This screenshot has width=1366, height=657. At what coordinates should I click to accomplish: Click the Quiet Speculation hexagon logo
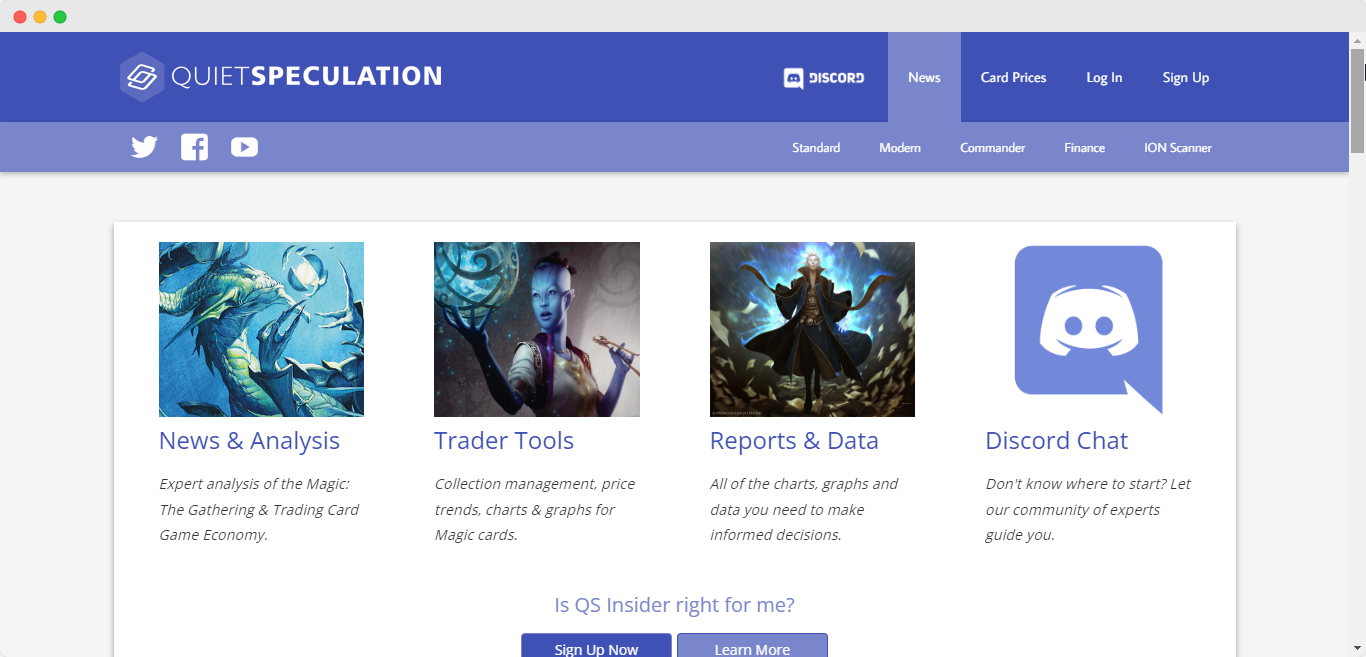[x=142, y=77]
